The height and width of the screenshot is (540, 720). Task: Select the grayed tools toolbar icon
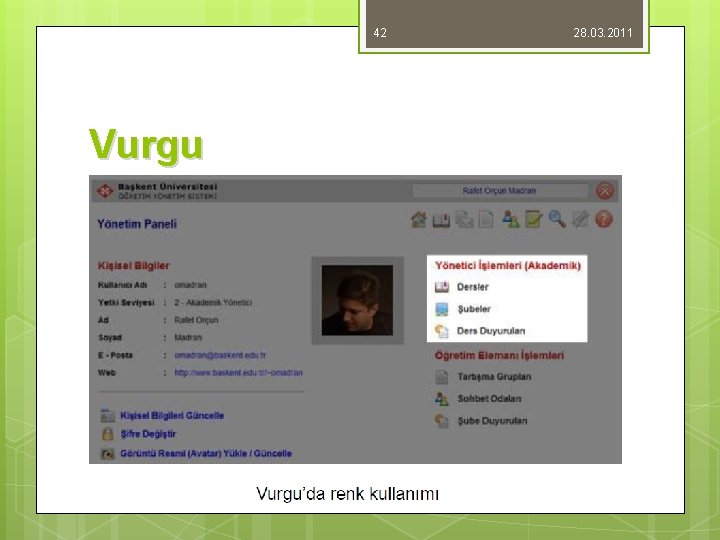[580, 219]
